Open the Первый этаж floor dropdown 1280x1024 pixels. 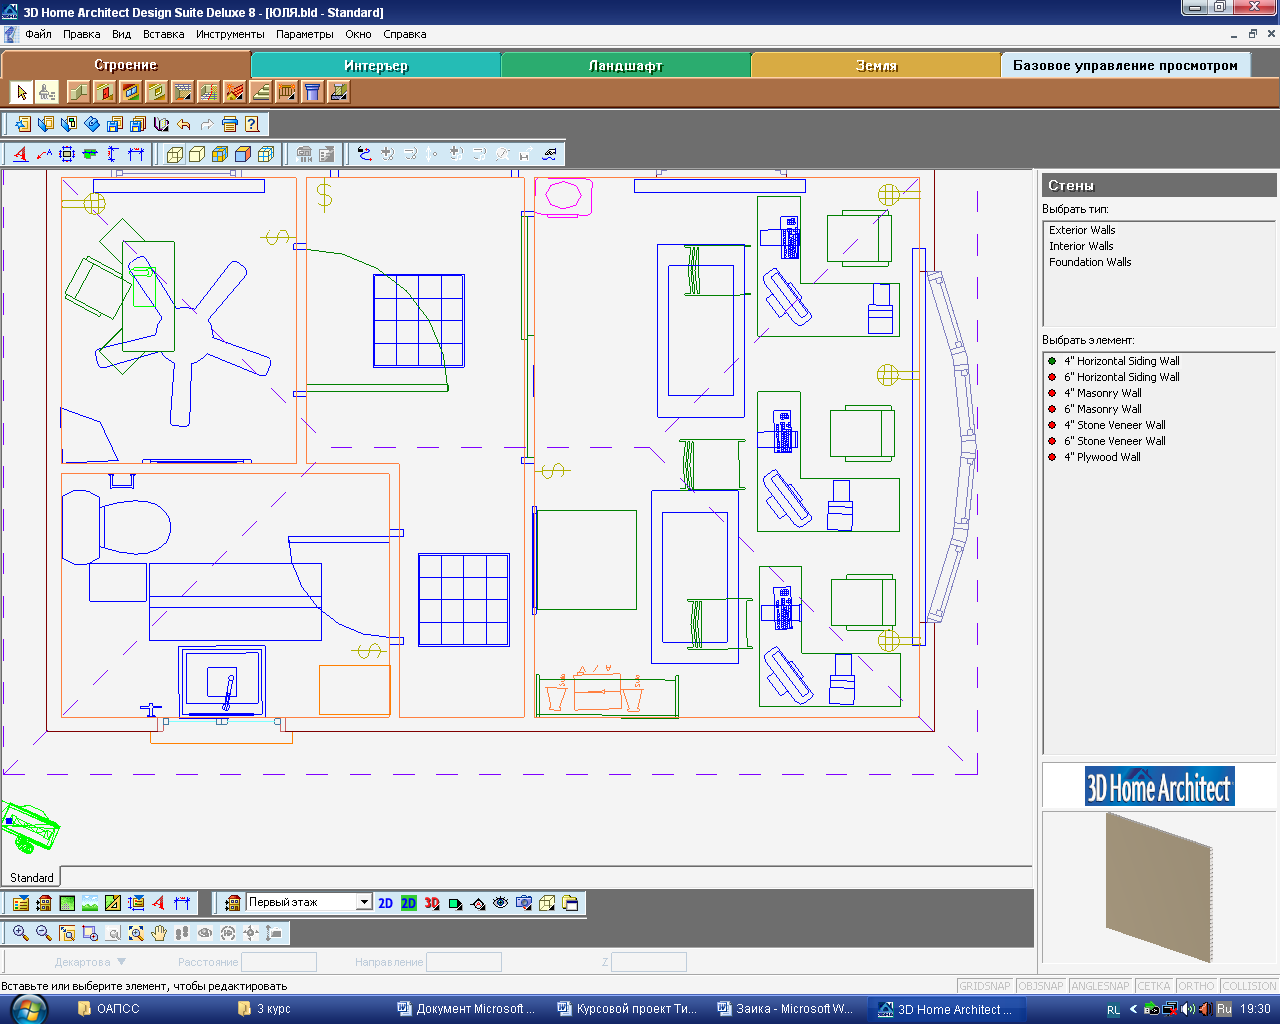pyautogui.click(x=364, y=903)
